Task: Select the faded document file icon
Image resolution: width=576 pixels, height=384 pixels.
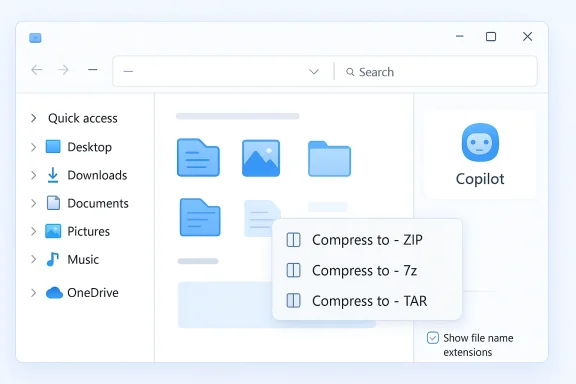Action: (x=259, y=218)
